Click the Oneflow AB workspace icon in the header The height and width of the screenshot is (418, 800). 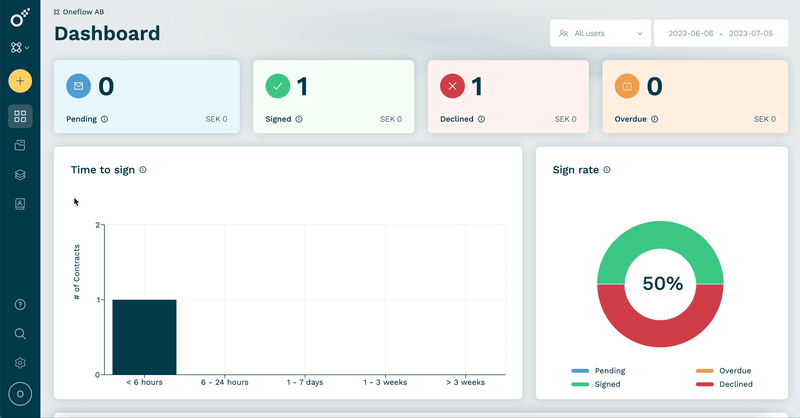click(57, 12)
